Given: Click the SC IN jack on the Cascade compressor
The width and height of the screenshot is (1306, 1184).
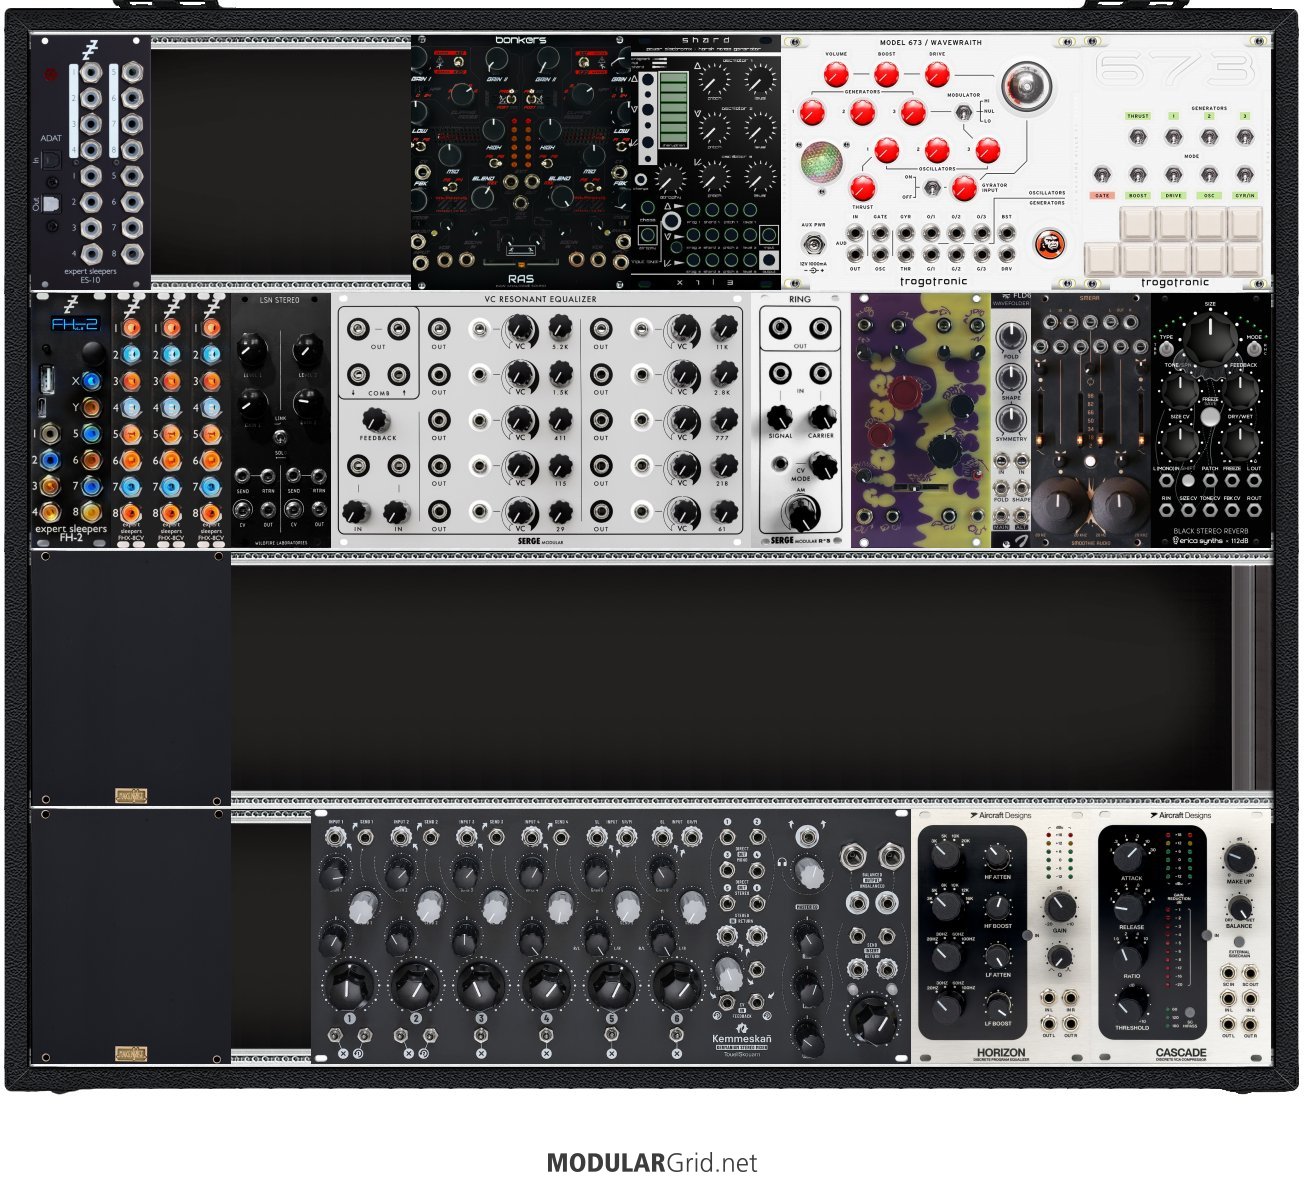Looking at the screenshot, I should point(1228,972).
